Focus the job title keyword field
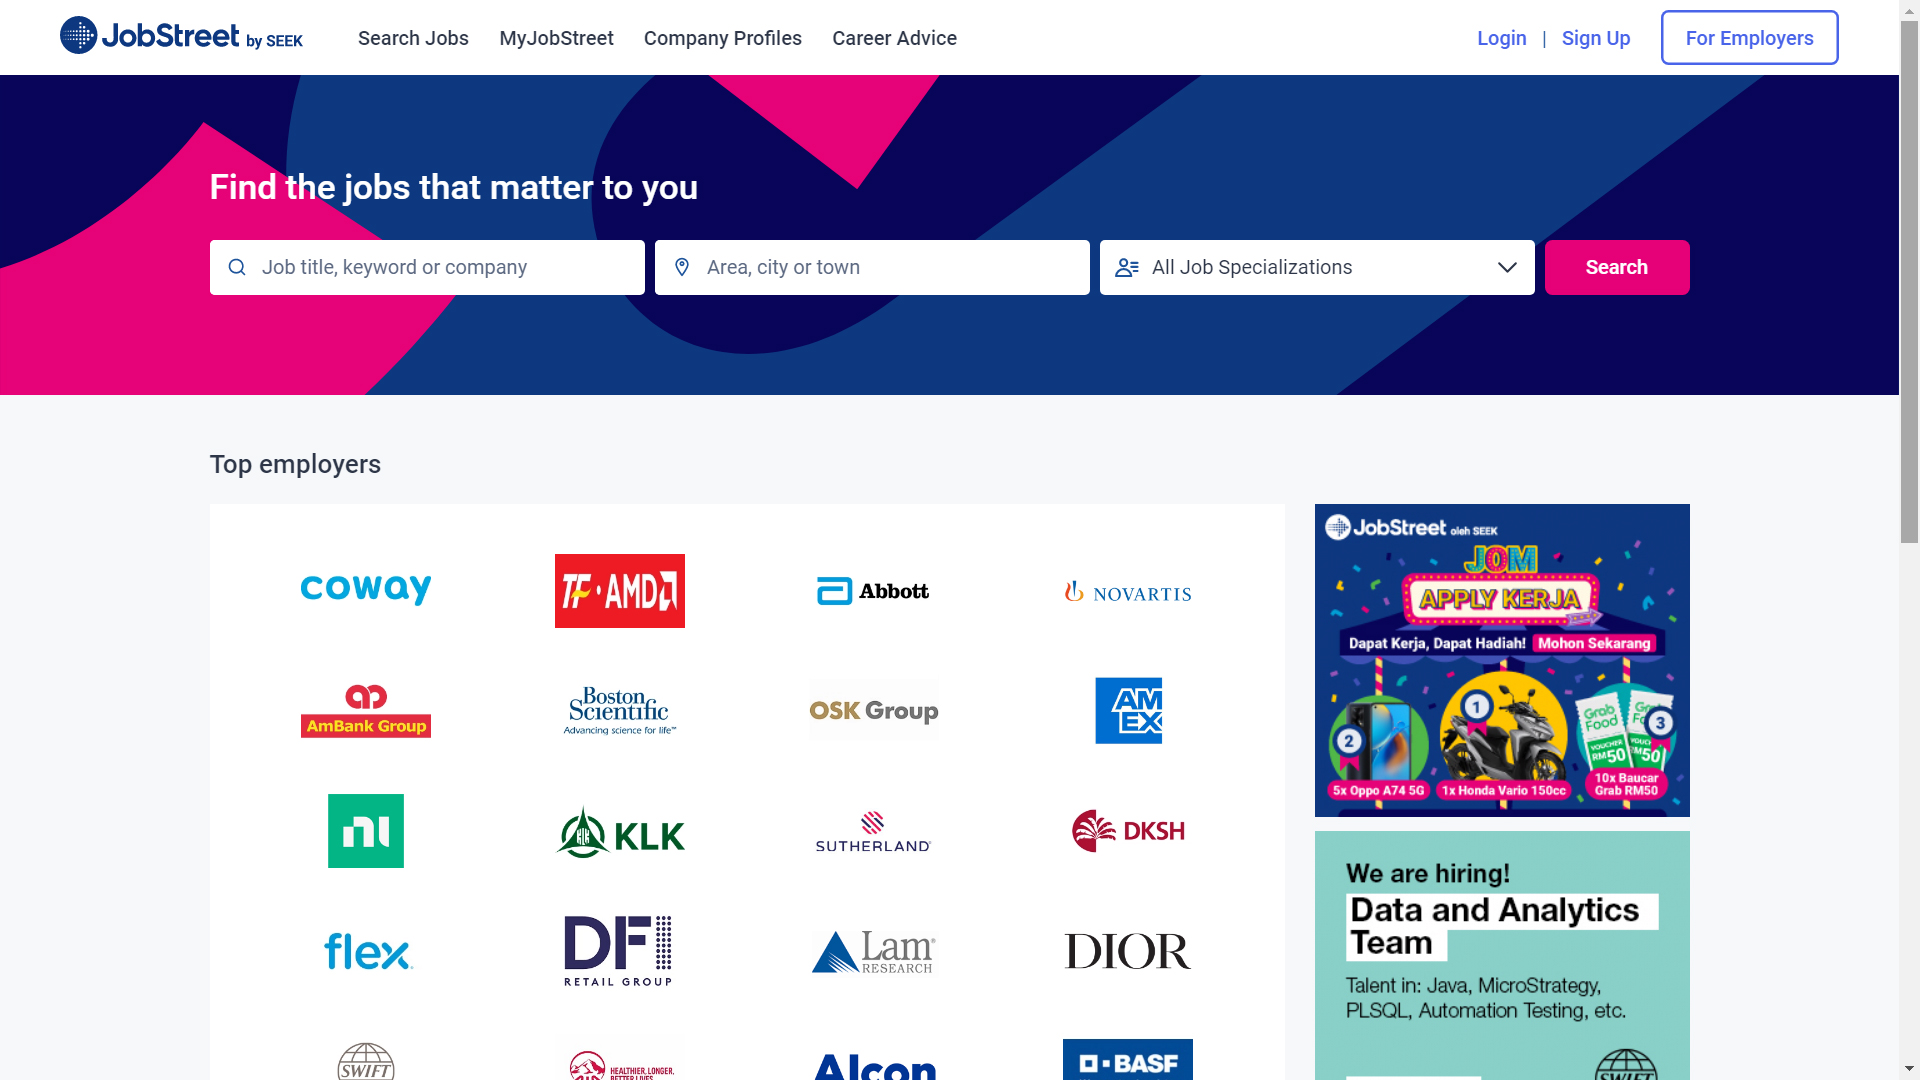Screen dimensions: 1920x1080 [x=427, y=267]
